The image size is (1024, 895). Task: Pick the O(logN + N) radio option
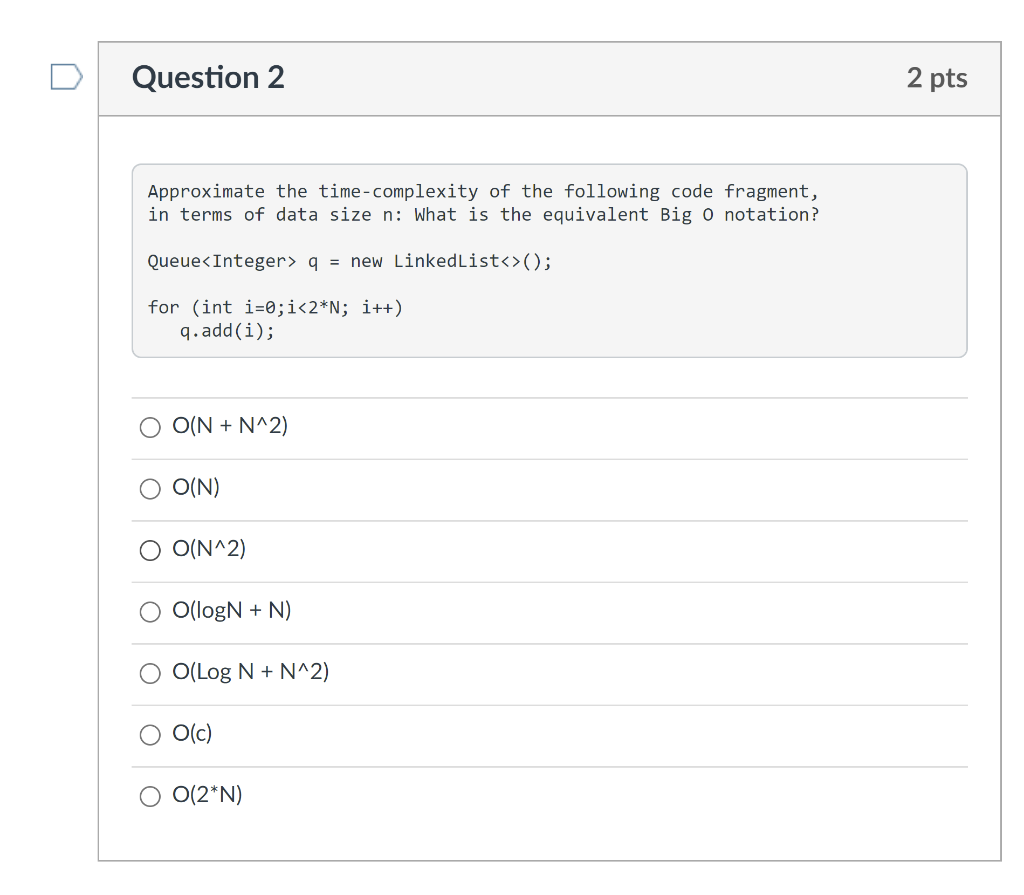[150, 611]
